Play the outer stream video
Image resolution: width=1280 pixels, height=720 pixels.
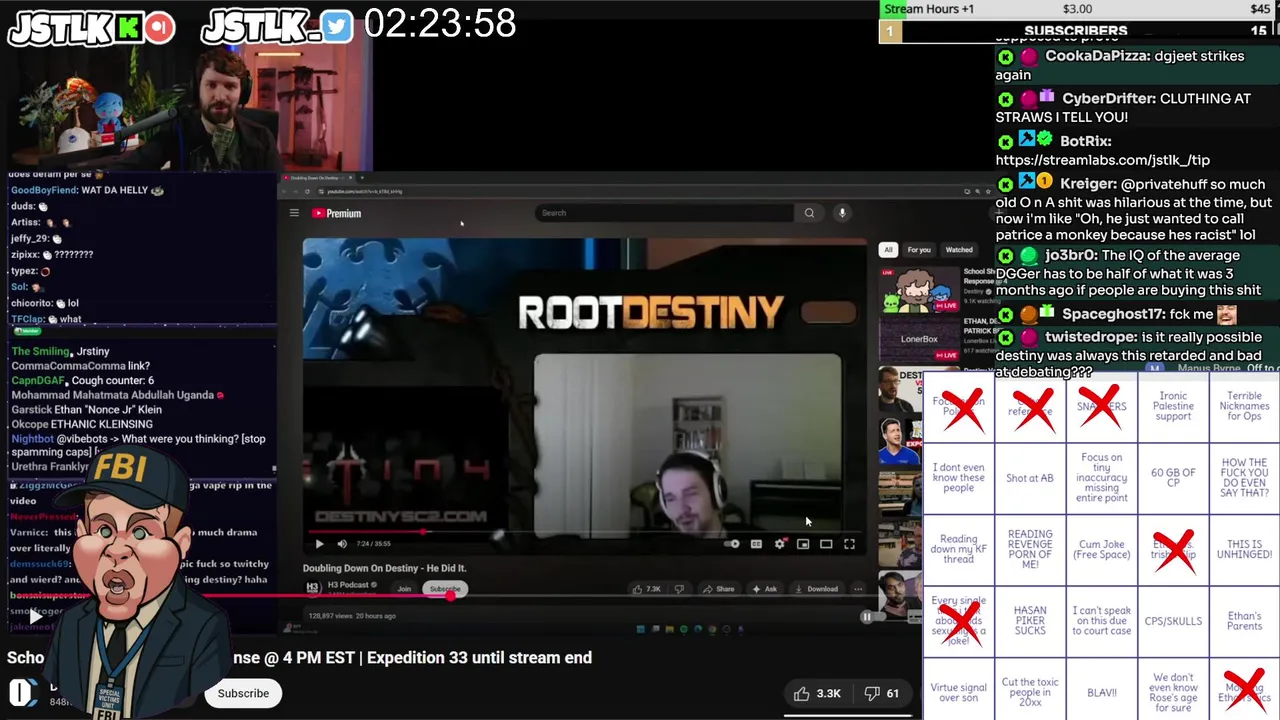pos(36,617)
